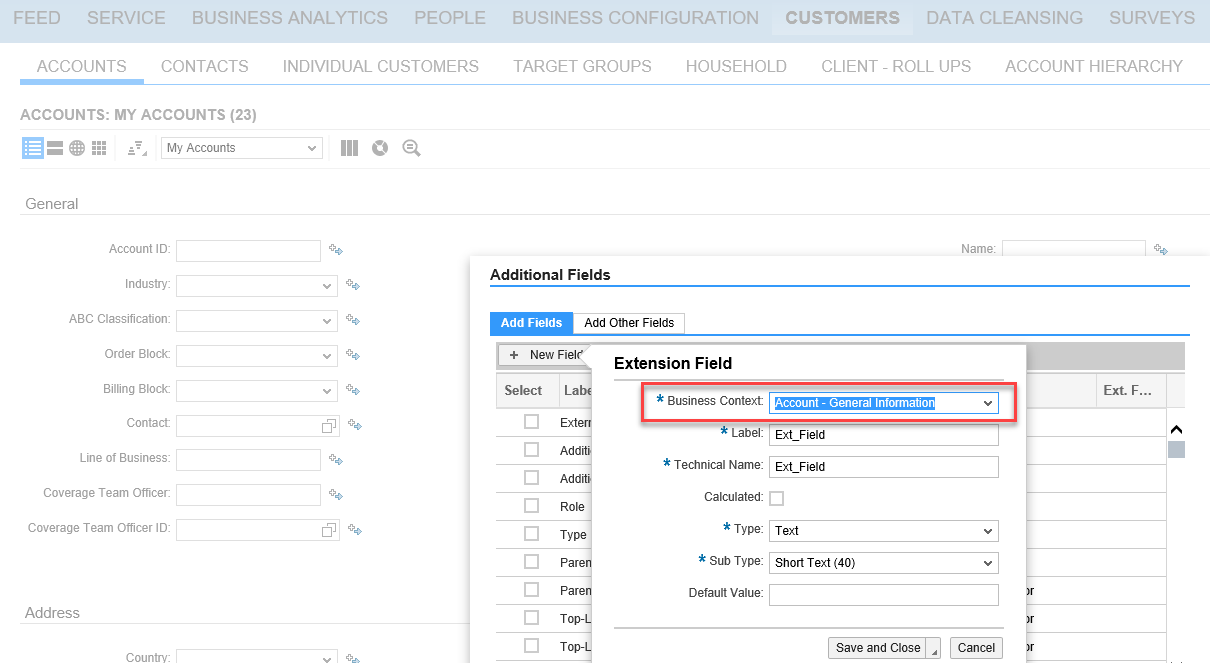
Task: Click adapt icon next to Coverage Team Officer
Action: 337,494
